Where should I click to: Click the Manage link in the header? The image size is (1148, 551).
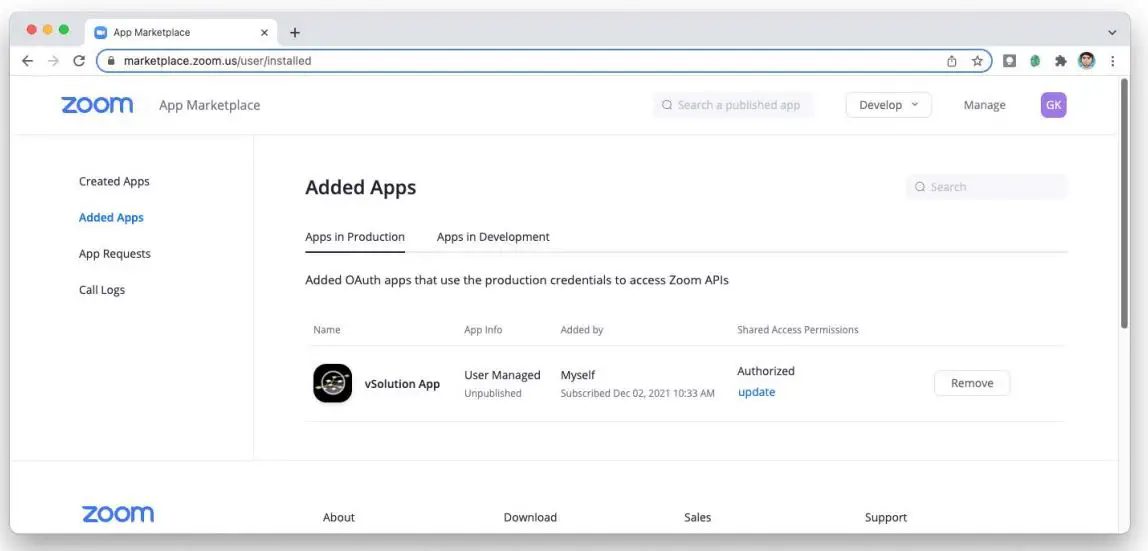(x=984, y=105)
